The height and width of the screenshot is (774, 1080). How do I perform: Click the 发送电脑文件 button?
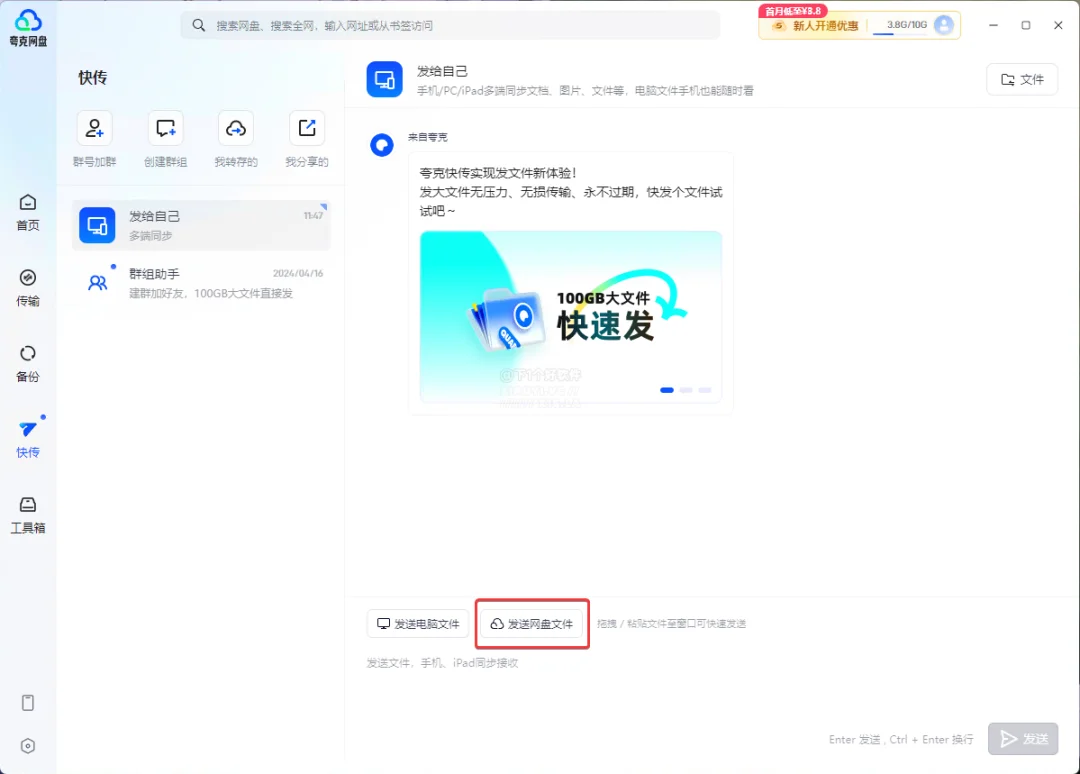point(418,624)
